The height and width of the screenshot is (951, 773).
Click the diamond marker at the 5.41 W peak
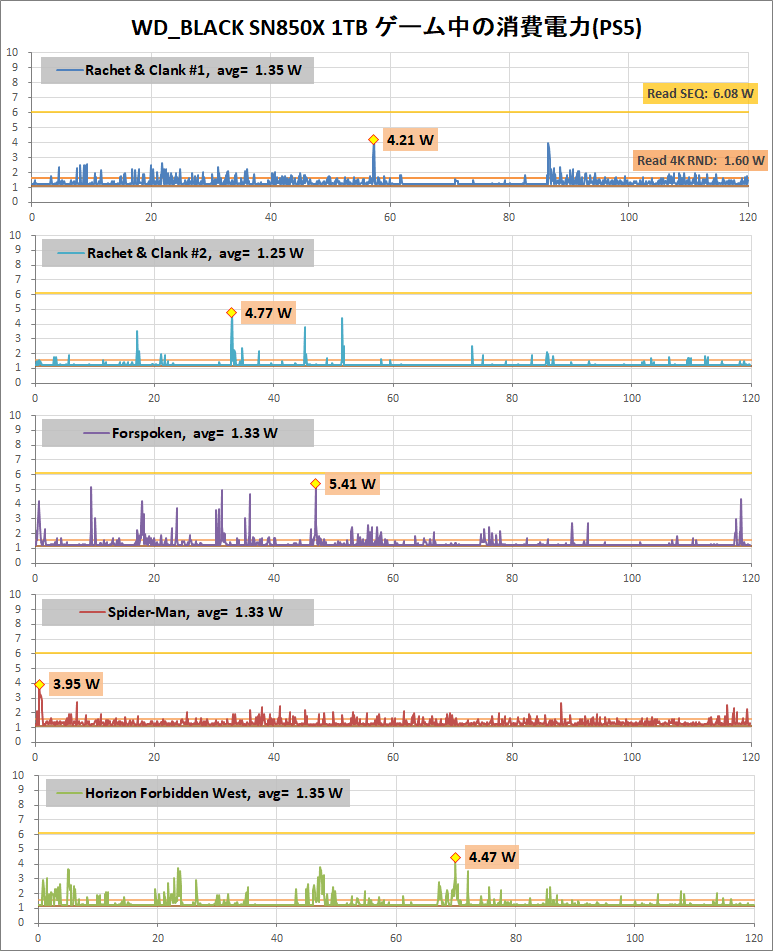[315, 483]
